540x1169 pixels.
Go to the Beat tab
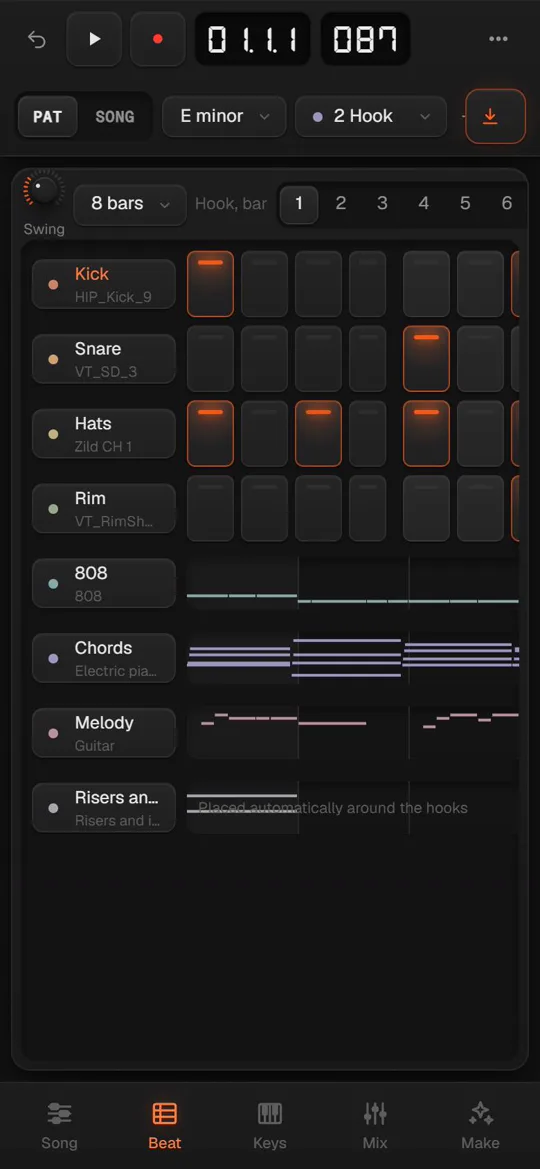165,1126
